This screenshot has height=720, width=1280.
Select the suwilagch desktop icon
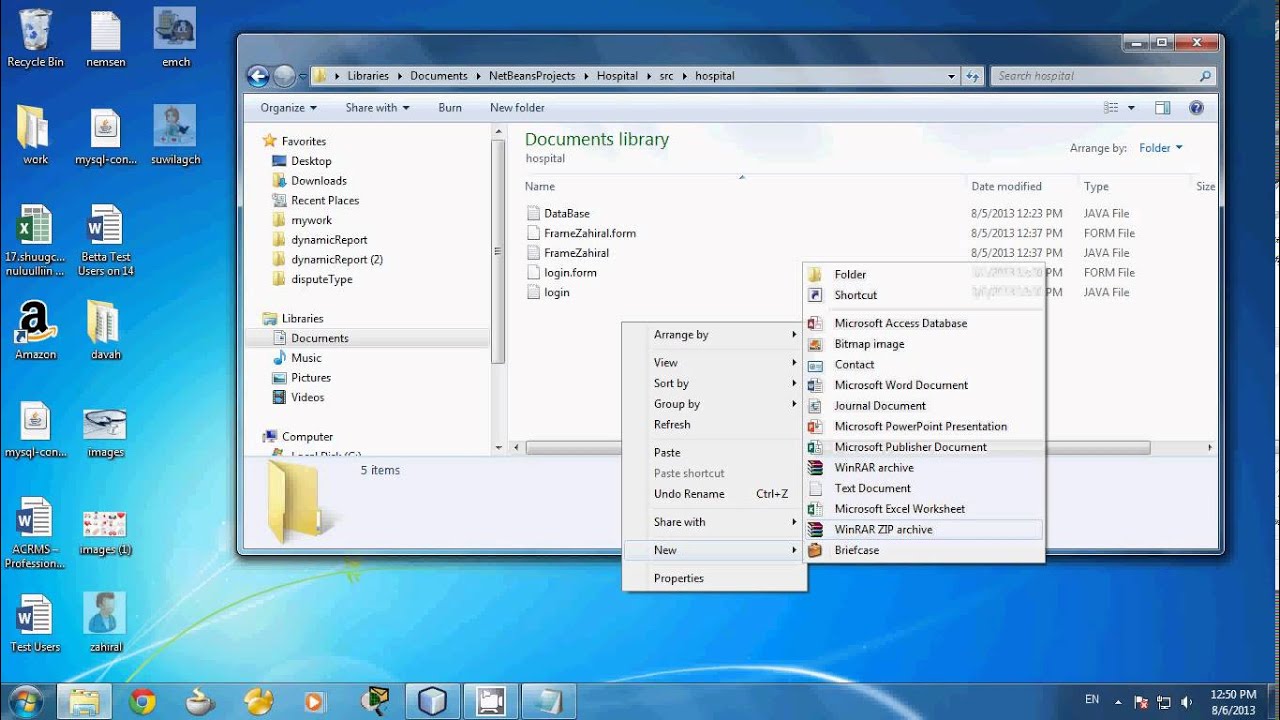tap(175, 135)
